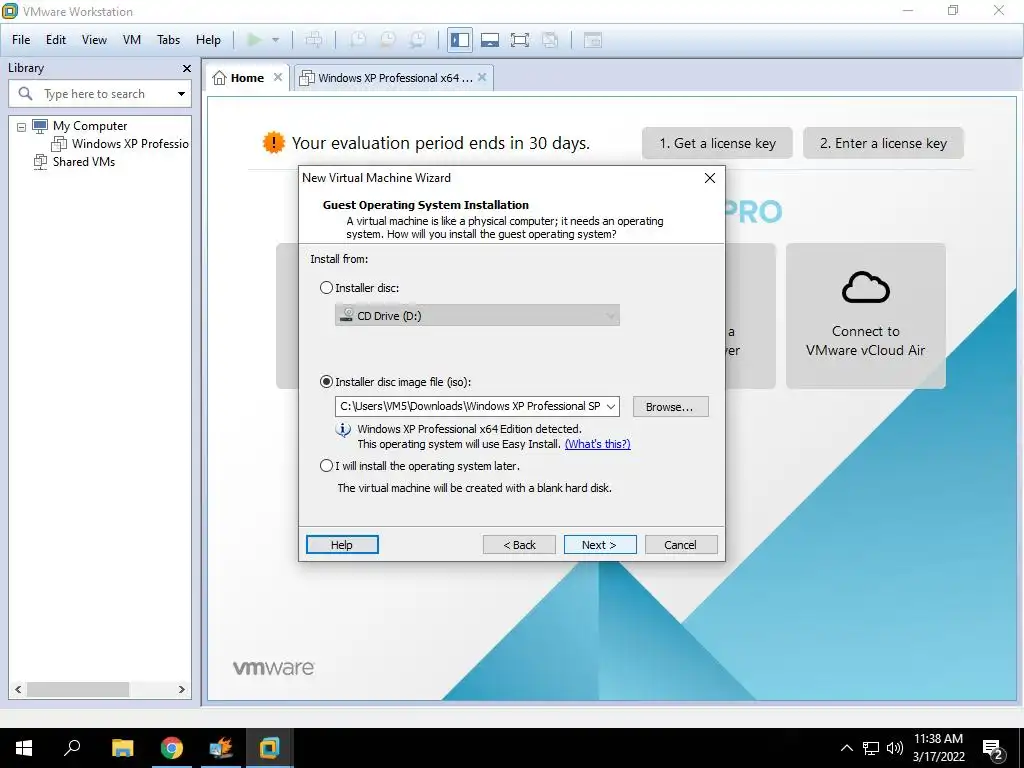Open the Windows Start menu
The width and height of the screenshot is (1024, 768).
(x=24, y=748)
